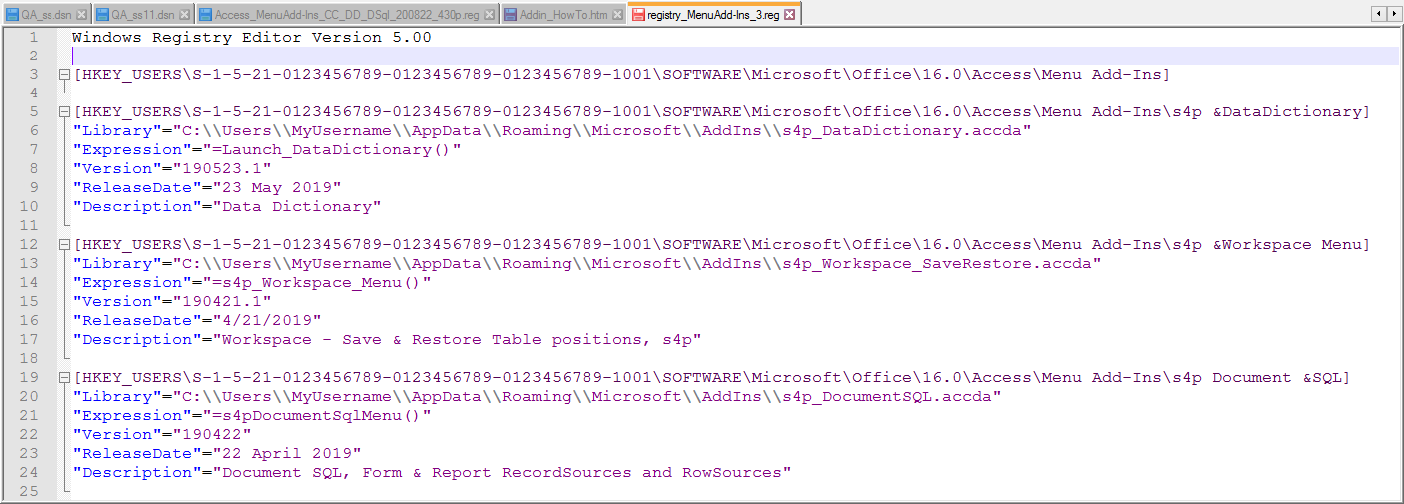
Task: Open the Access_MenuAdd-Ins_CC_DD_DSql_200822_430p.reg tab
Action: (x=346, y=15)
